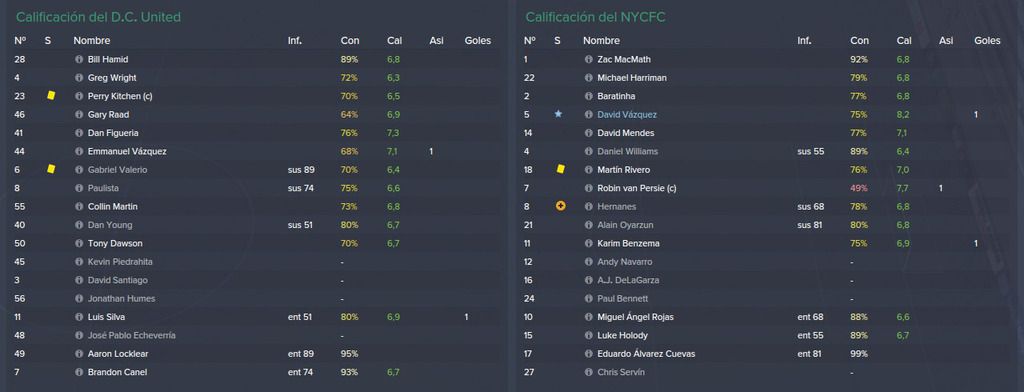The image size is (1024, 392).
Task: Click info icon beside Luis Silva
Action: pyautogui.click(x=79, y=317)
